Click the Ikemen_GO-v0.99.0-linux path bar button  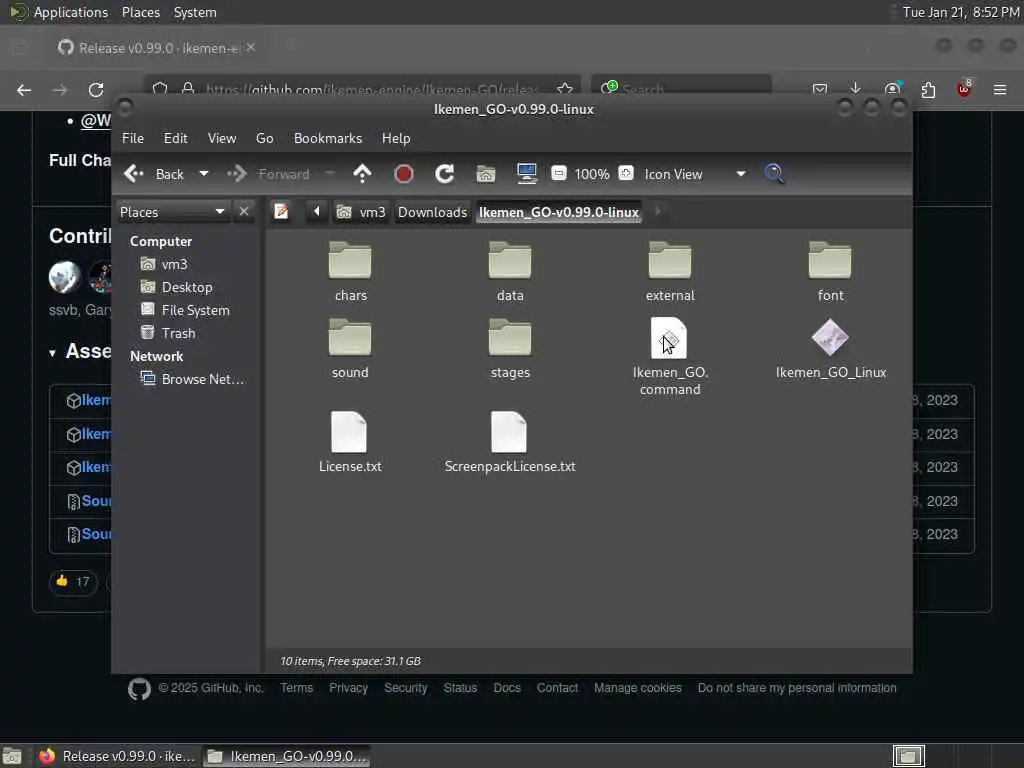pyautogui.click(x=558, y=212)
